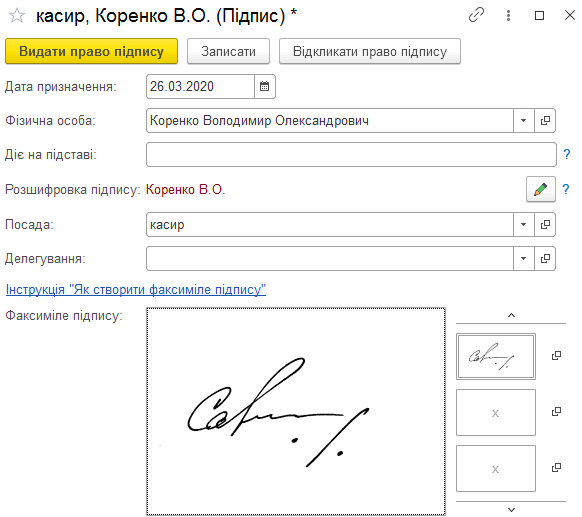Expand the Посада dropdown list
This screenshot has height=517, width=582.
click(524, 225)
